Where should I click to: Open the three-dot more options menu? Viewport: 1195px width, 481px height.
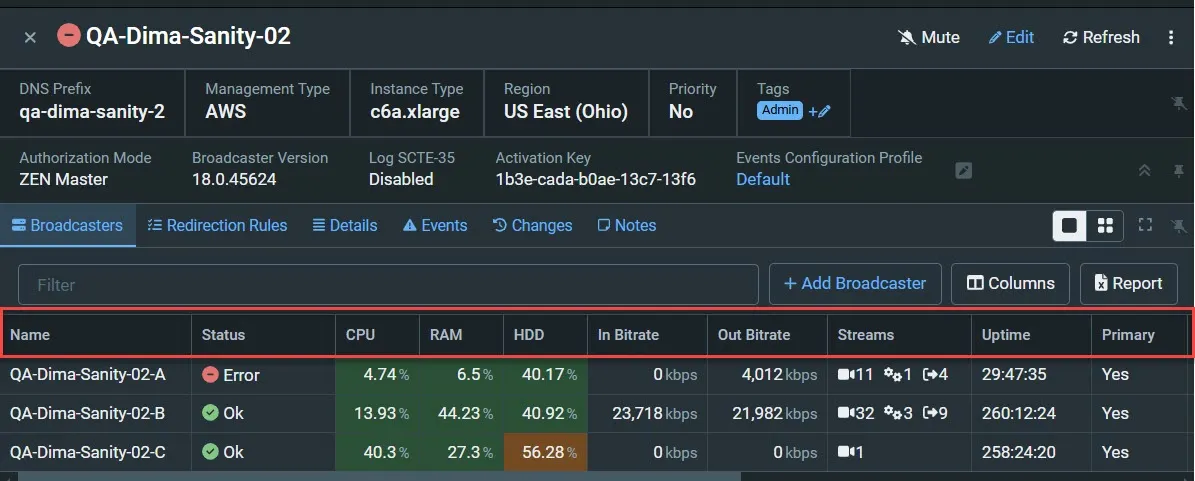(1171, 37)
